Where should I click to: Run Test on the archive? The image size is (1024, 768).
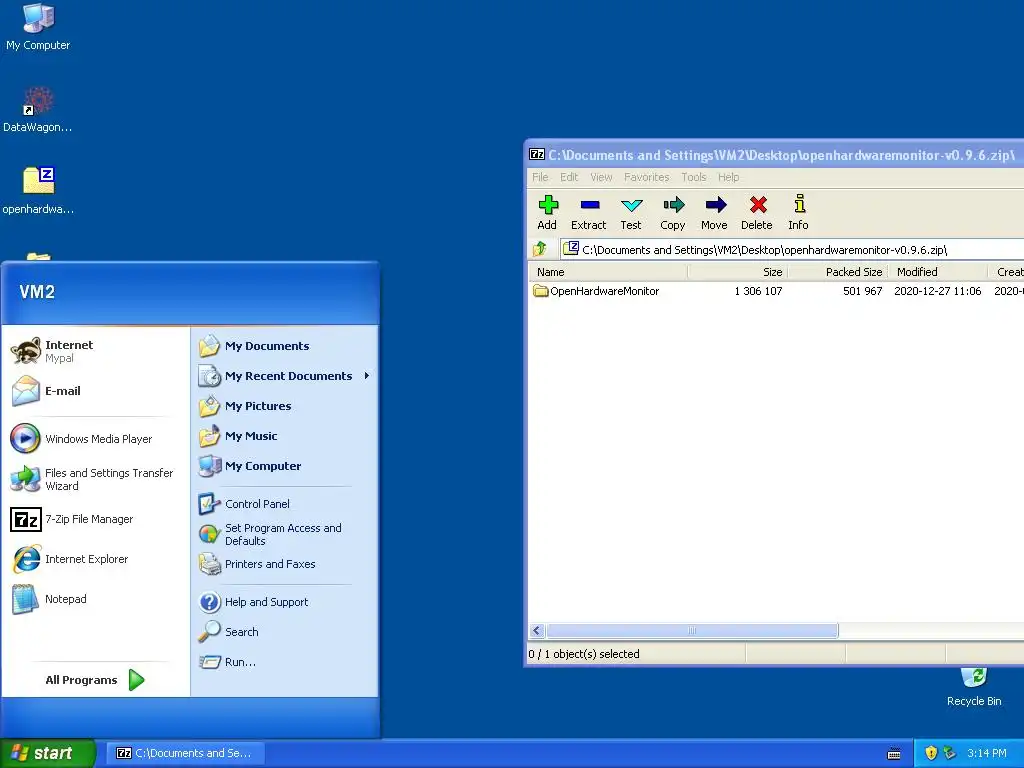point(631,213)
